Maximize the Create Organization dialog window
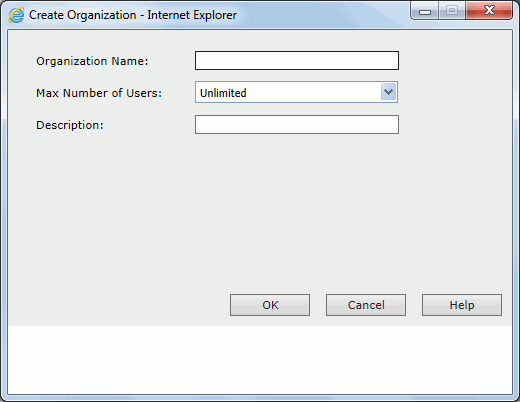The width and height of the screenshot is (520, 402). click(452, 11)
